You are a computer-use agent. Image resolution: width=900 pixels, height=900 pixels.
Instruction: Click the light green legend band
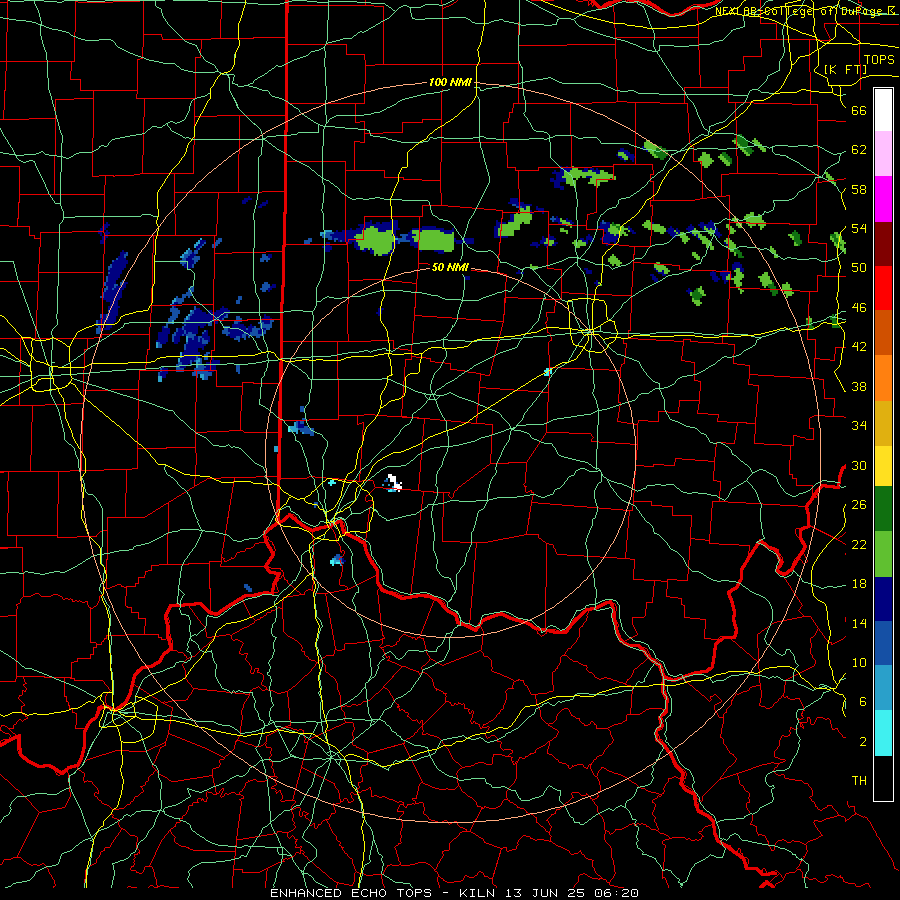click(883, 554)
